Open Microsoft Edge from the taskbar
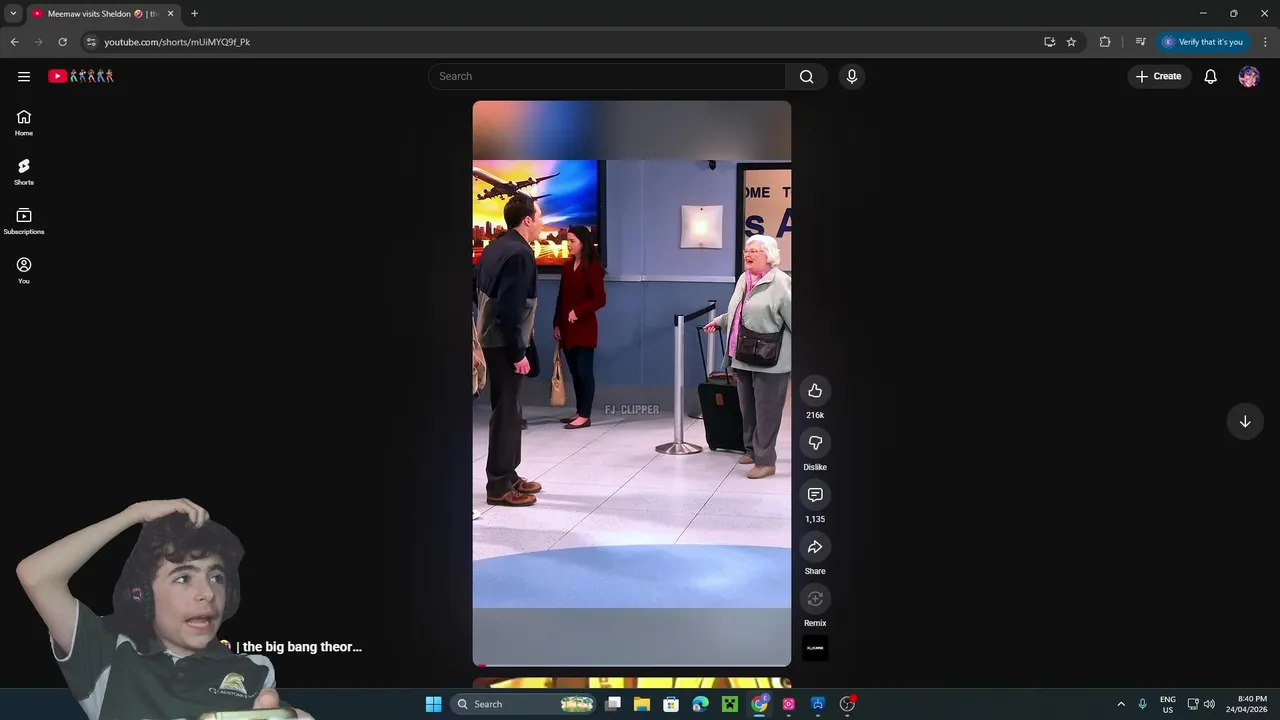The height and width of the screenshot is (720, 1280). [701, 704]
